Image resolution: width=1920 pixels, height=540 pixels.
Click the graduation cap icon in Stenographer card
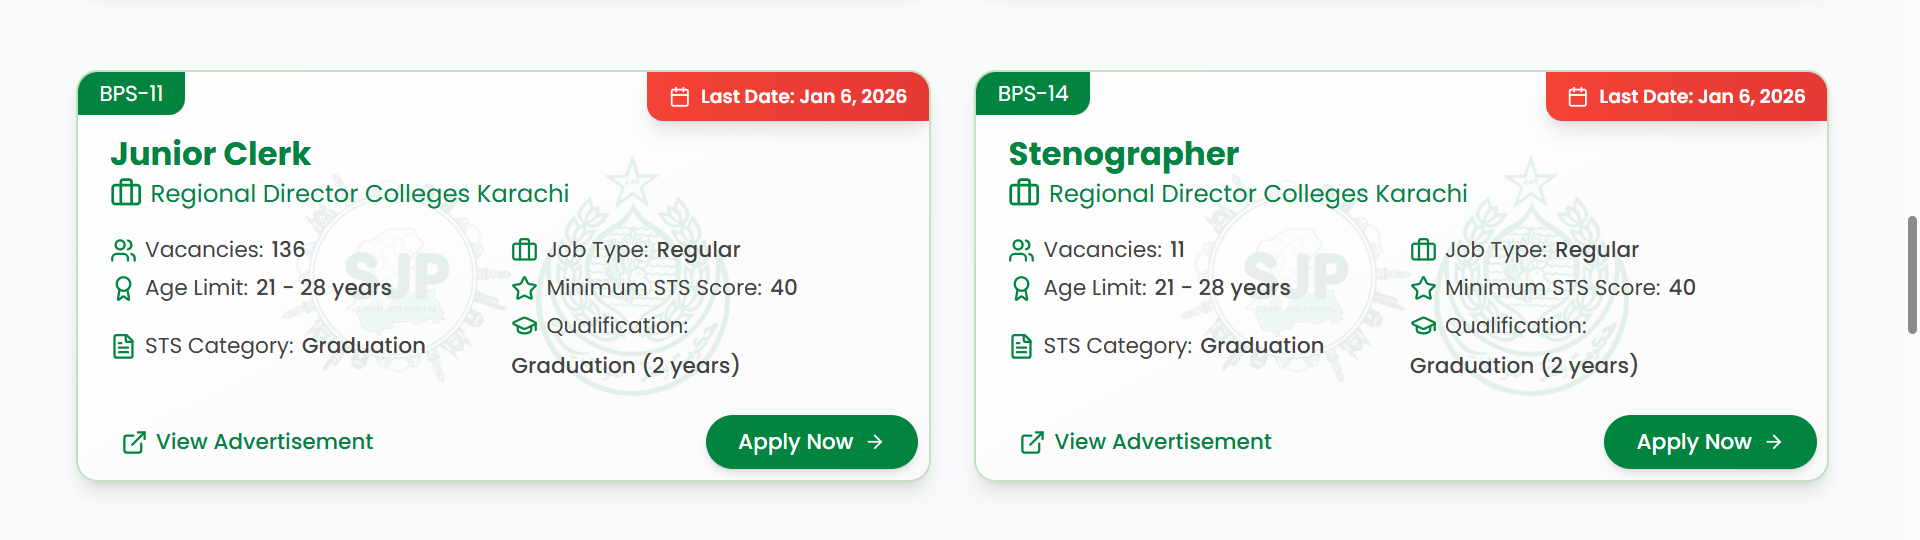(x=1423, y=326)
